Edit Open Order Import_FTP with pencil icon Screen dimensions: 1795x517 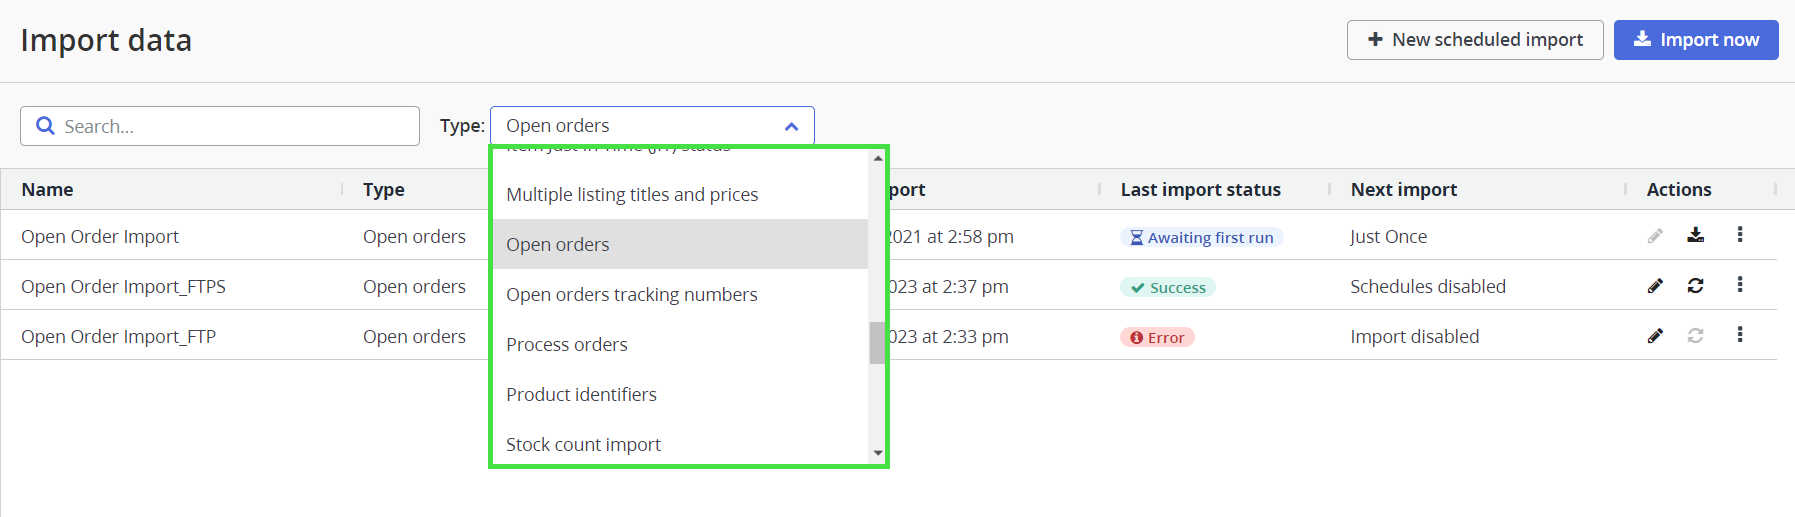1655,336
